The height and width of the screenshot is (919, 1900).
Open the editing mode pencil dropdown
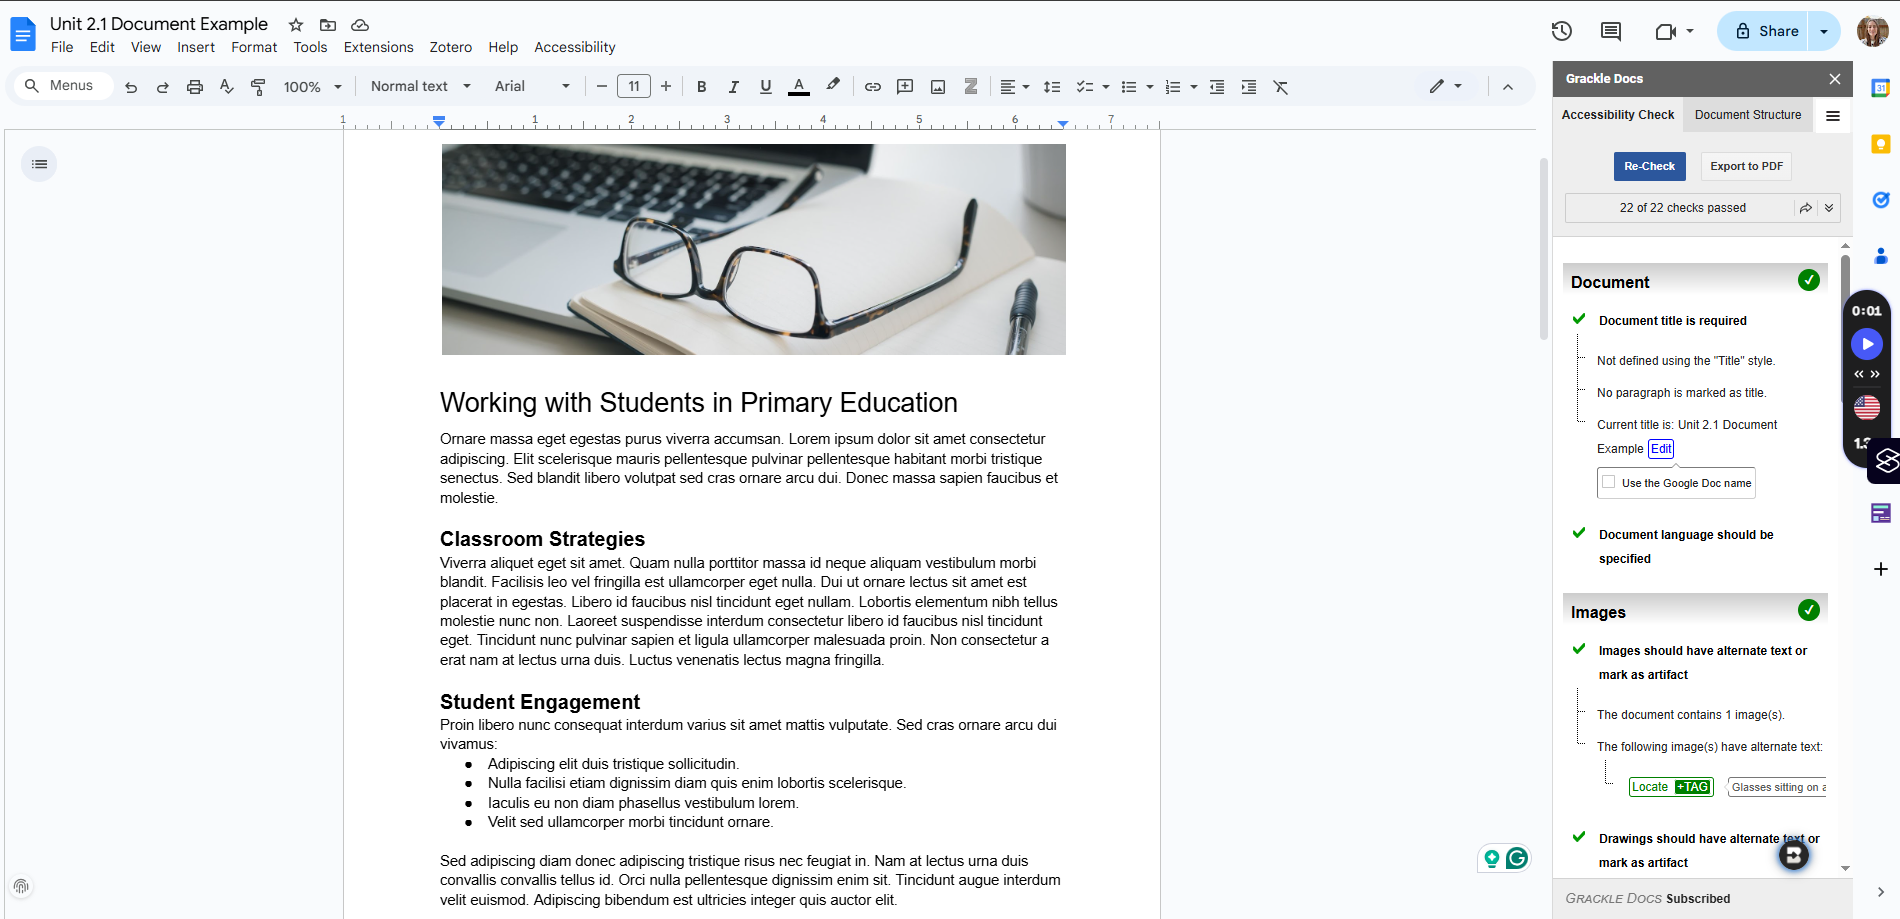pos(1446,87)
